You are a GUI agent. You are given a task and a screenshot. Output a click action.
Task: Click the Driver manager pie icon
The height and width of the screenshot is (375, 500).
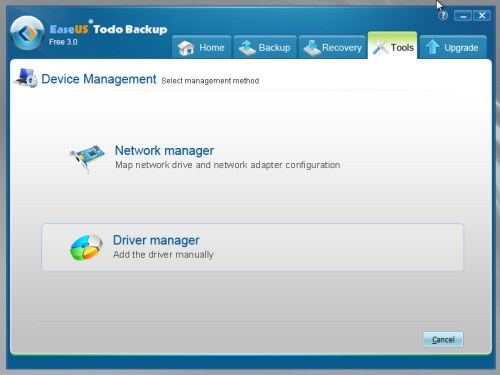[86, 247]
